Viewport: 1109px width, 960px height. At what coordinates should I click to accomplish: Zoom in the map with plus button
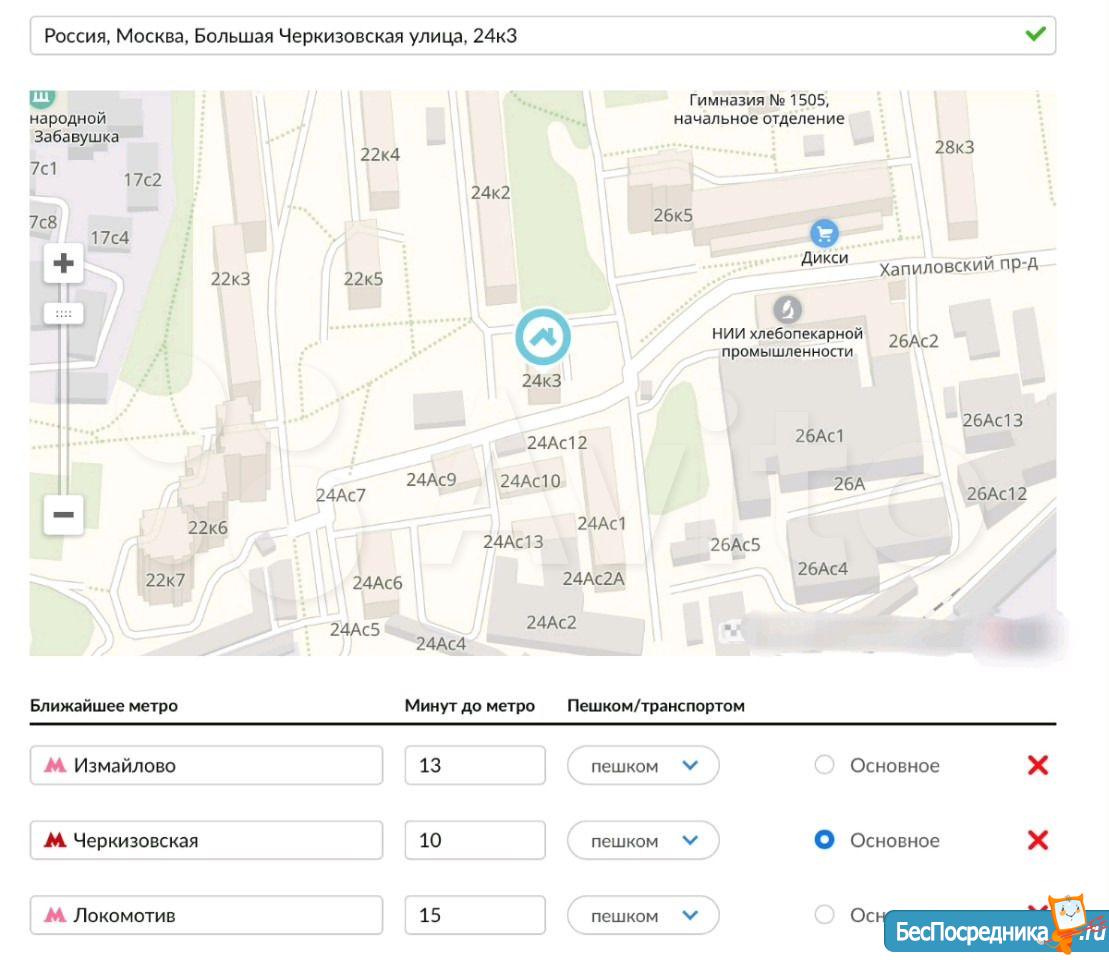click(64, 264)
